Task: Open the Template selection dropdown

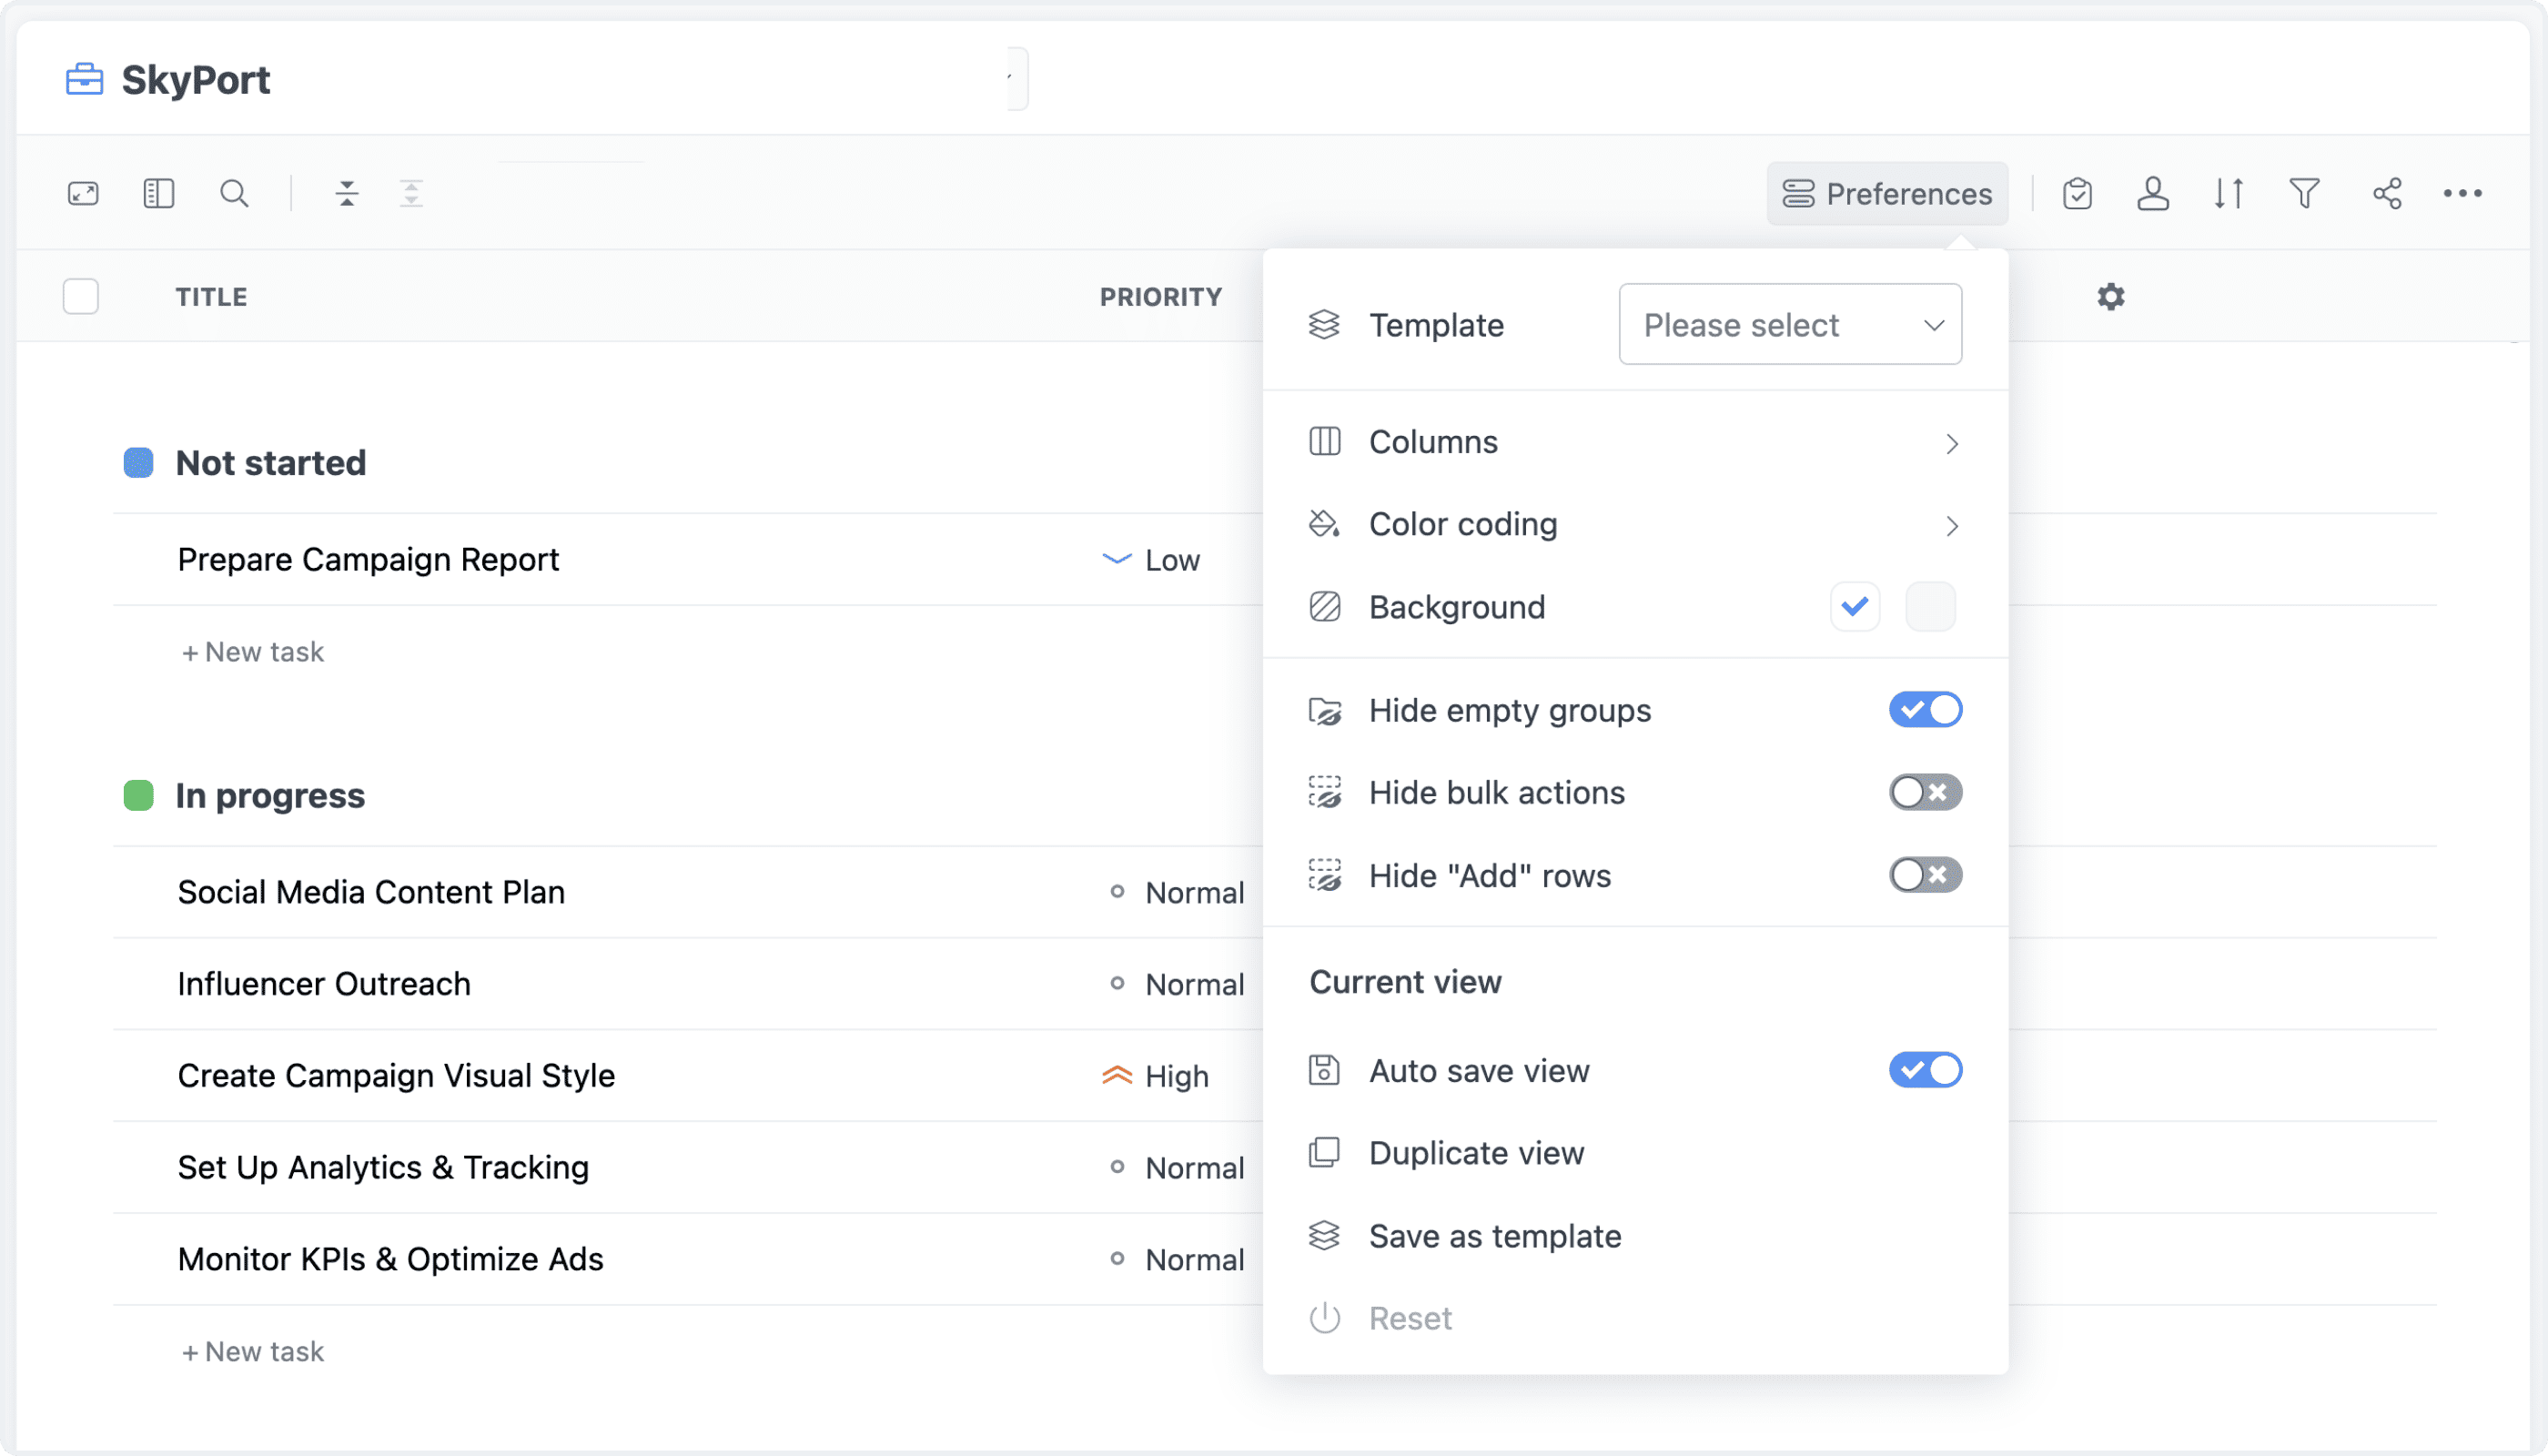Action: [x=1790, y=324]
